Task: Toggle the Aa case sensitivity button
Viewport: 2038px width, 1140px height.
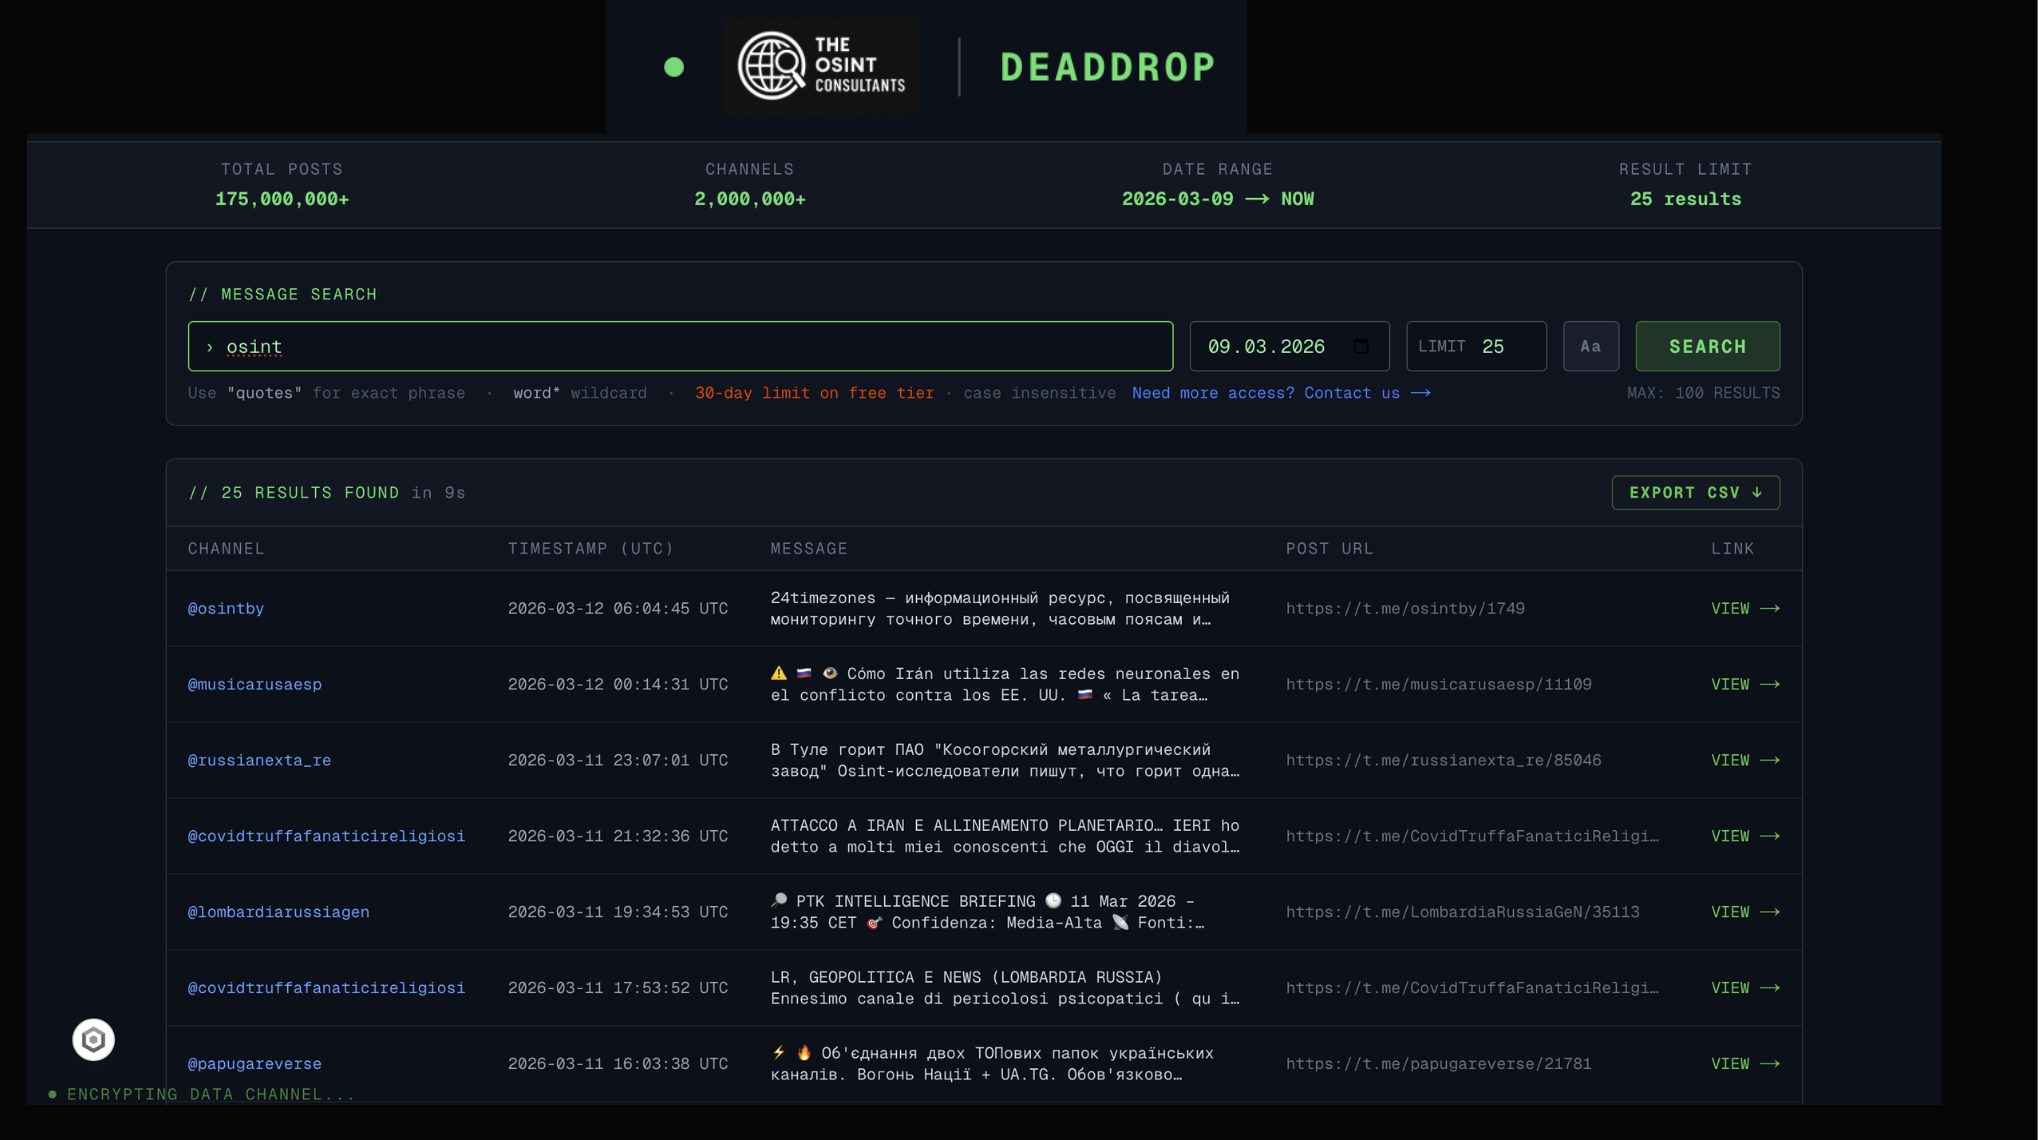Action: pyautogui.click(x=1590, y=346)
